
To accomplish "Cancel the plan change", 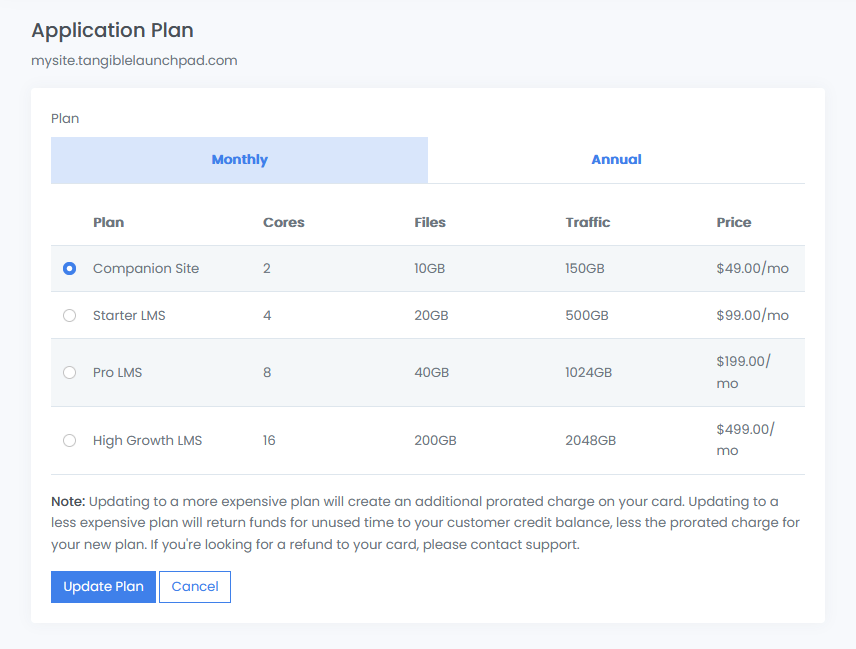I will 195,587.
